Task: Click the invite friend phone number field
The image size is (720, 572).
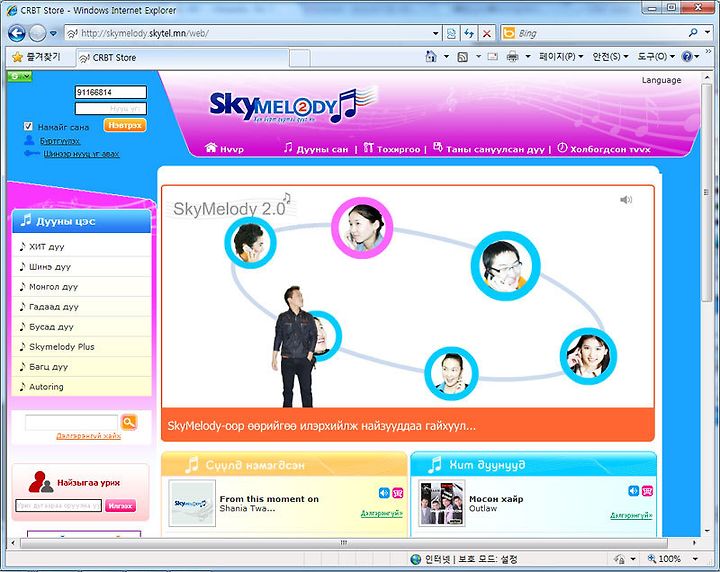Action: (58, 505)
